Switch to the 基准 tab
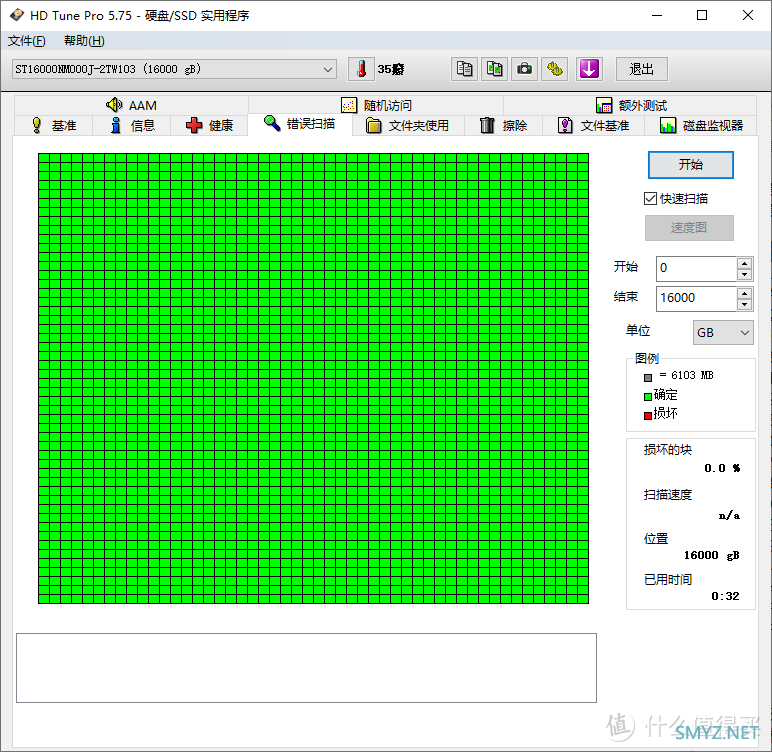The image size is (772, 752). [54, 126]
